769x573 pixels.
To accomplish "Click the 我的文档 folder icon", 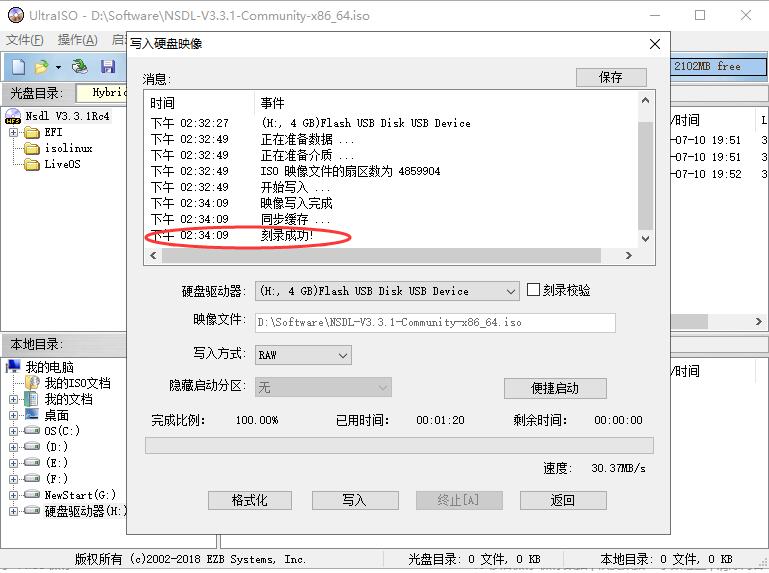I will pos(32,399).
